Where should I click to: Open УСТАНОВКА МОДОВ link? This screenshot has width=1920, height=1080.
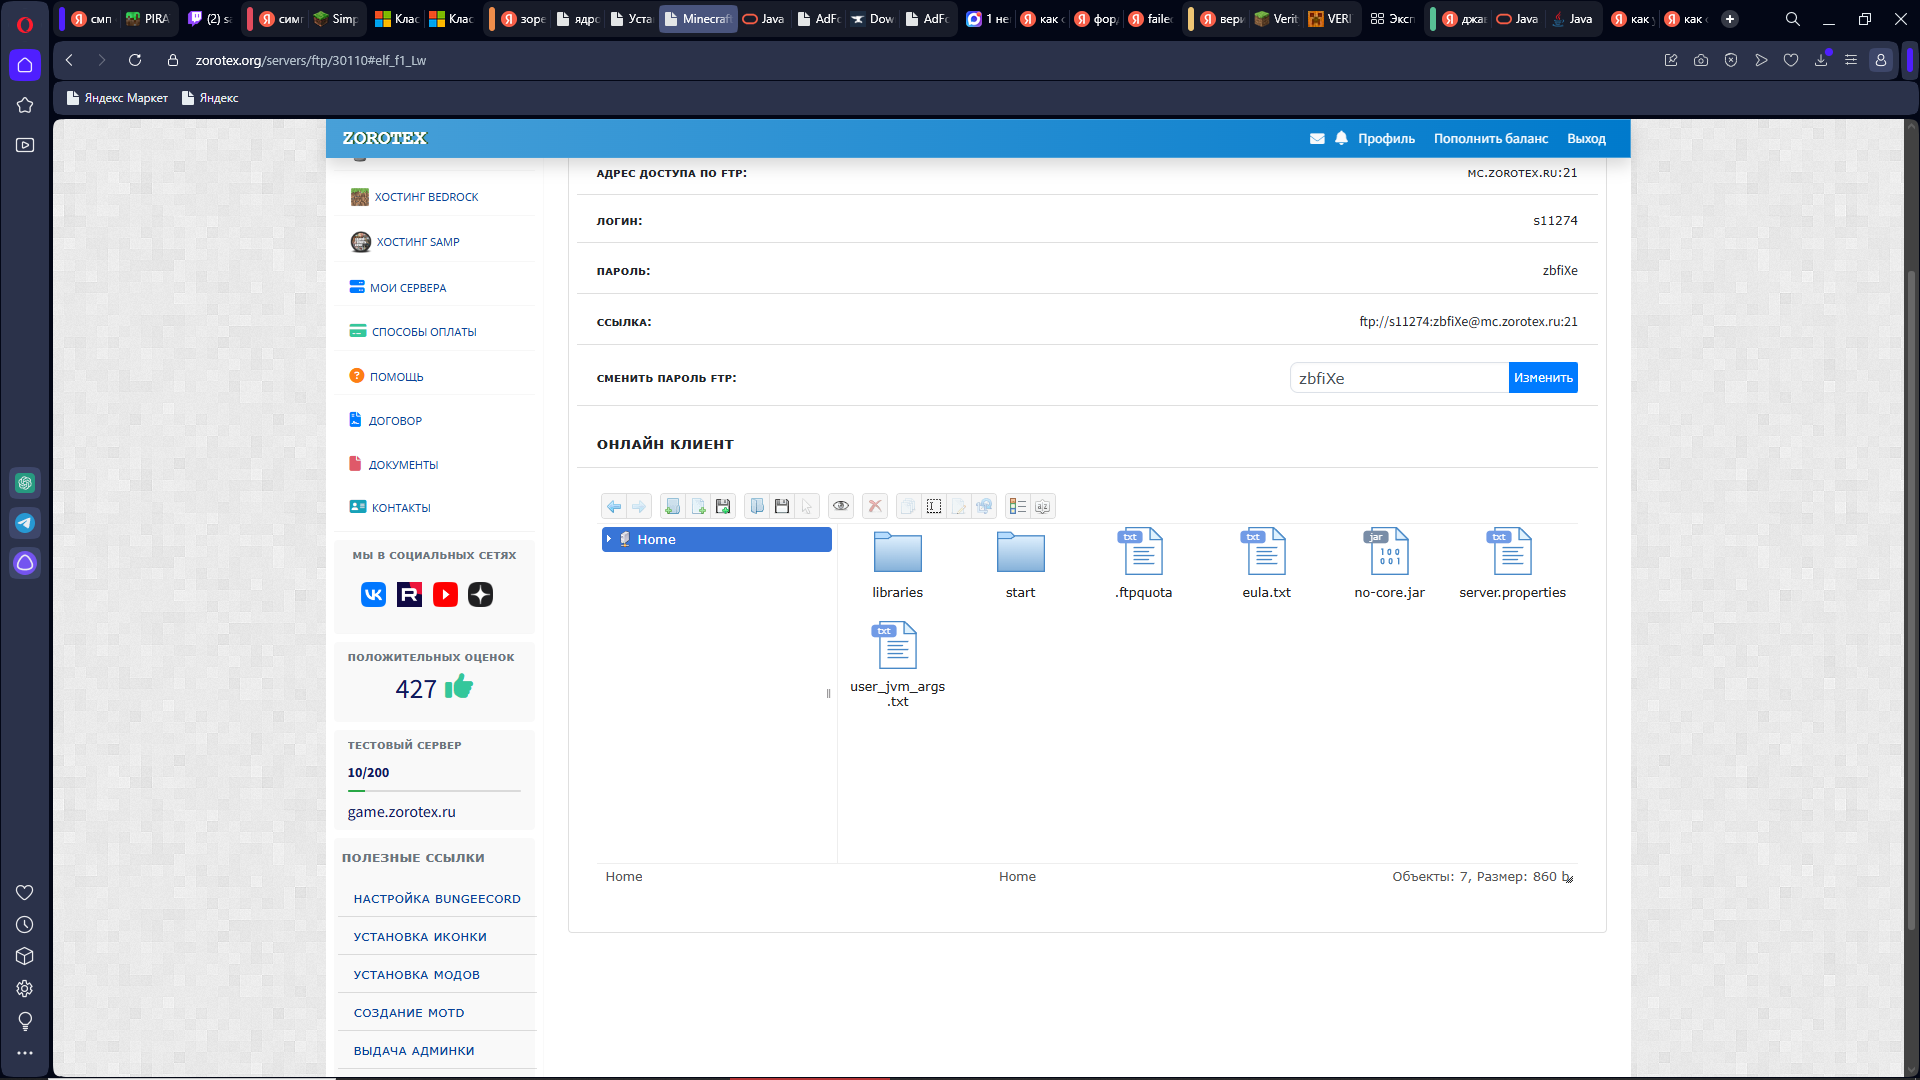(x=417, y=975)
